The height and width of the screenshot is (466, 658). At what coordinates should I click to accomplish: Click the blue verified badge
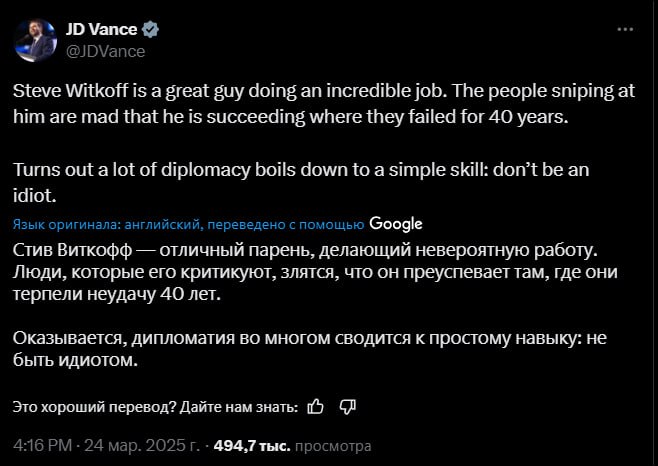point(151,30)
